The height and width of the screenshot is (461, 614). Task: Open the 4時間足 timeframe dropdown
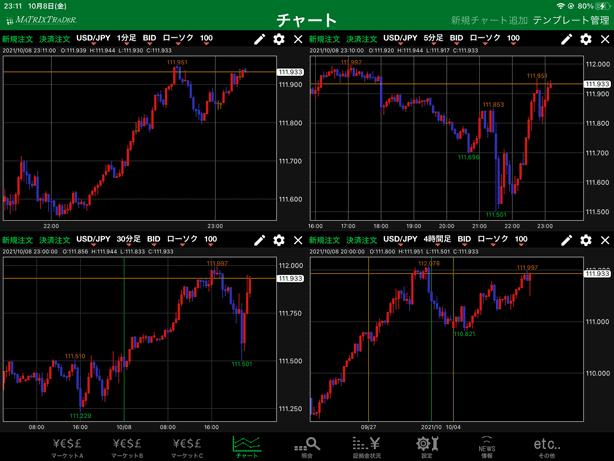click(437, 239)
